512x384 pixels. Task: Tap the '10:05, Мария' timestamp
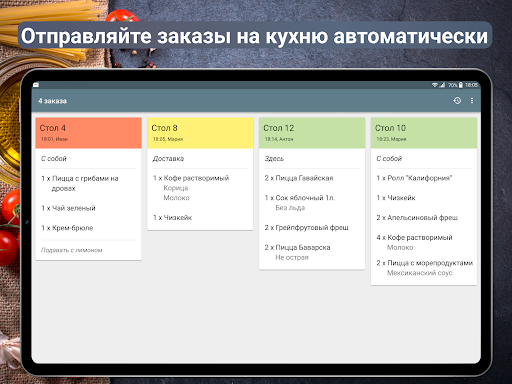[x=168, y=139]
